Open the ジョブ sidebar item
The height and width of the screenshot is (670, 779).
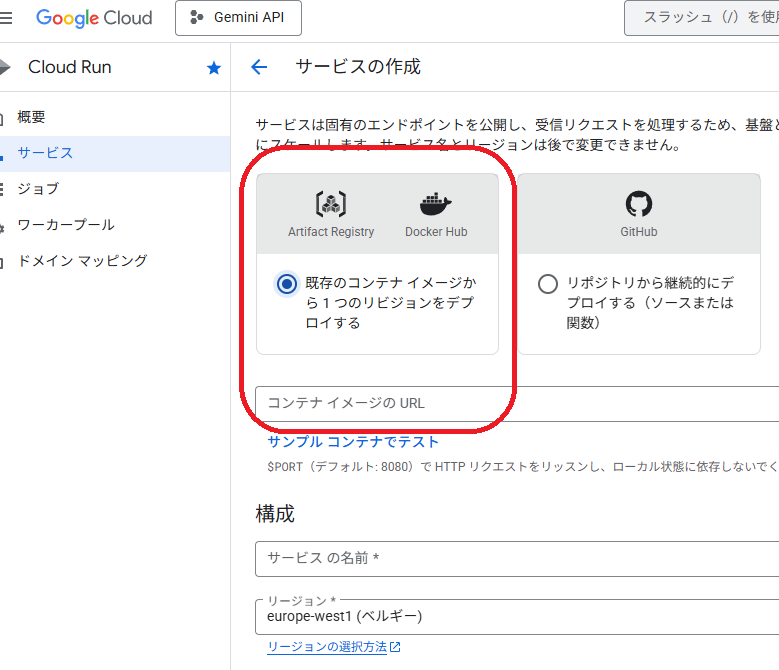pos(115,189)
